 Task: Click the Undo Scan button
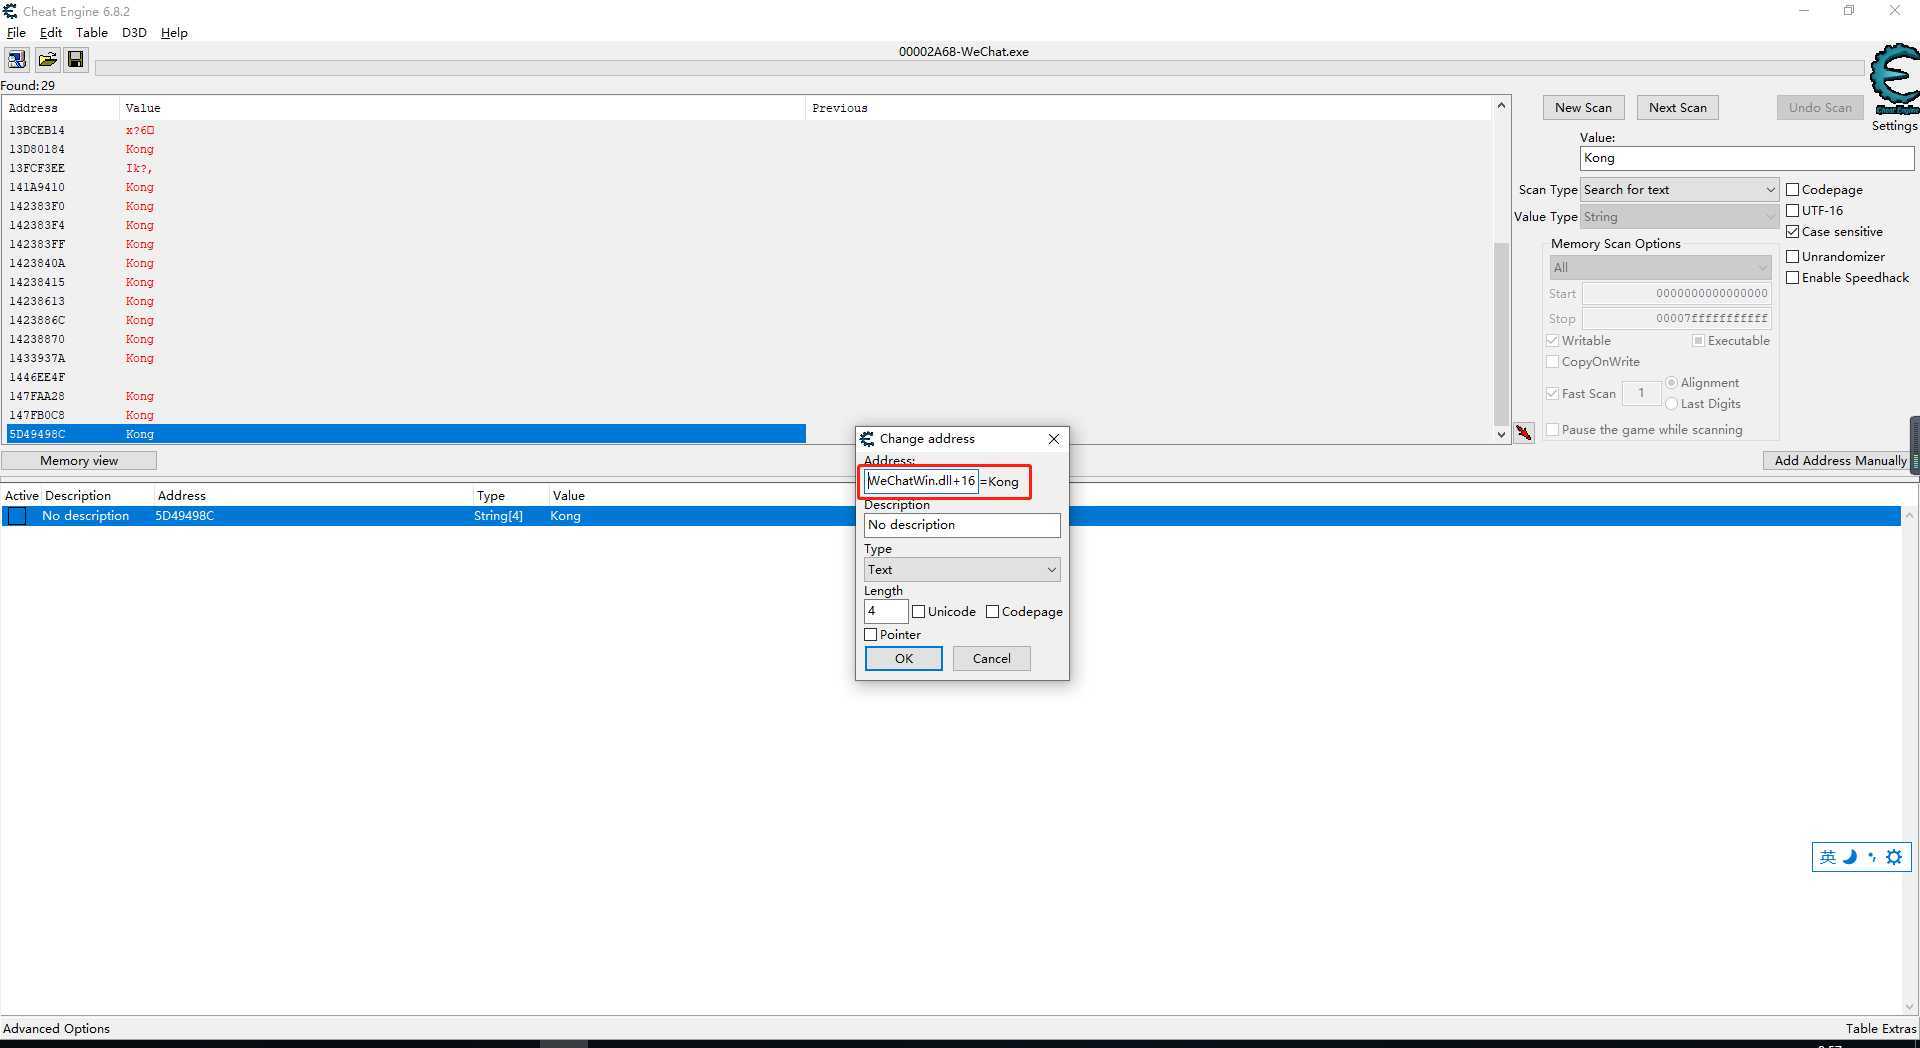pyautogui.click(x=1820, y=108)
